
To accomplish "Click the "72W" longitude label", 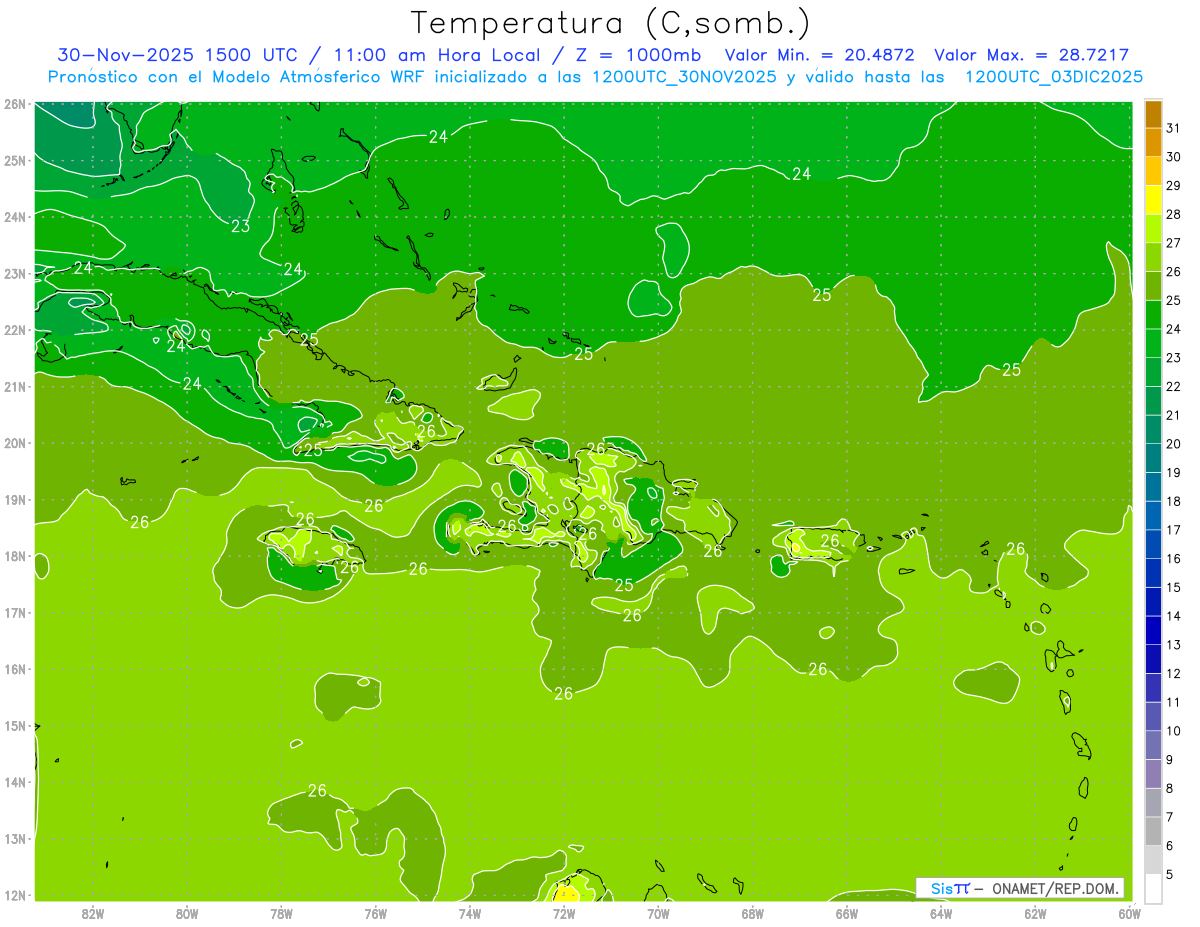I will tap(564, 913).
